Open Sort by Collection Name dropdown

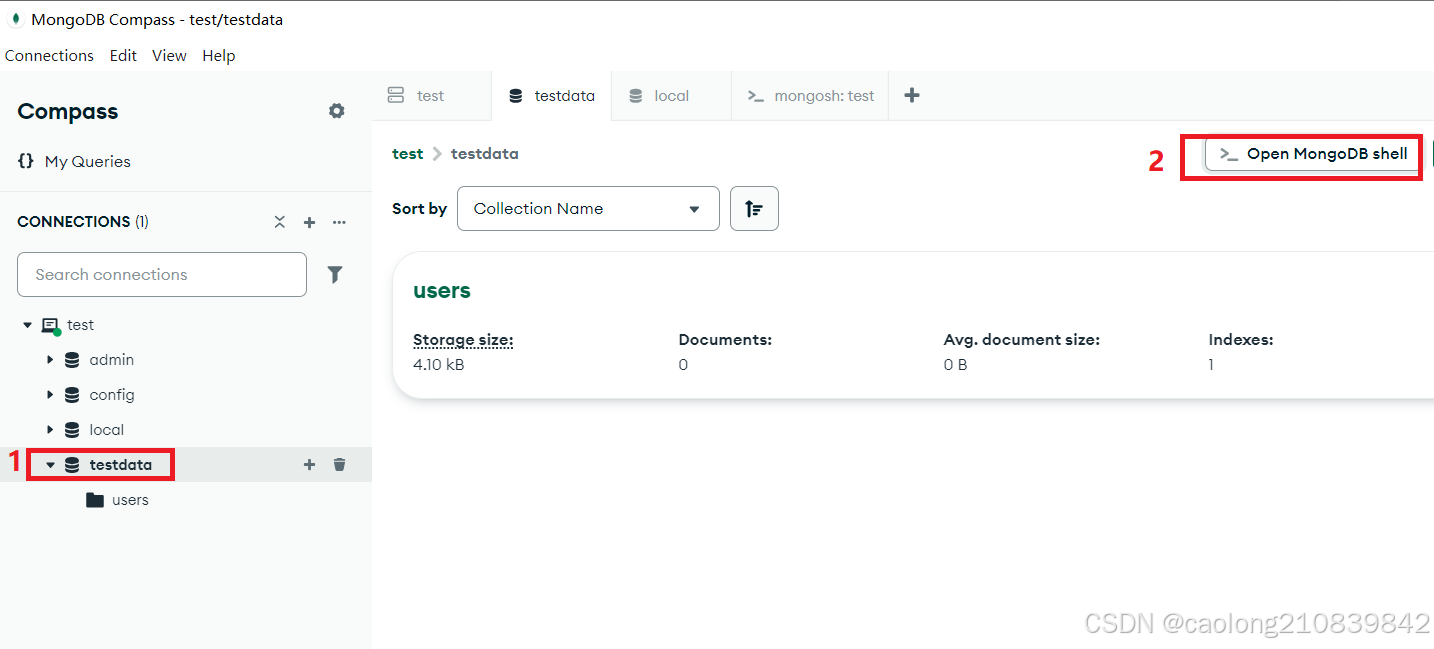point(588,208)
